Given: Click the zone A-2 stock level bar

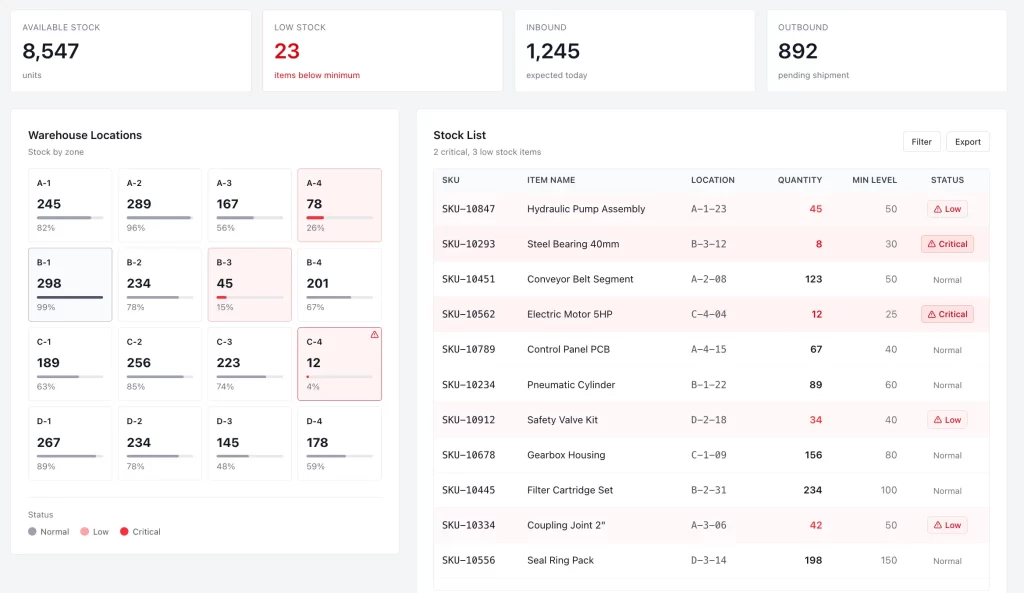Looking at the screenshot, I should tap(160, 217).
